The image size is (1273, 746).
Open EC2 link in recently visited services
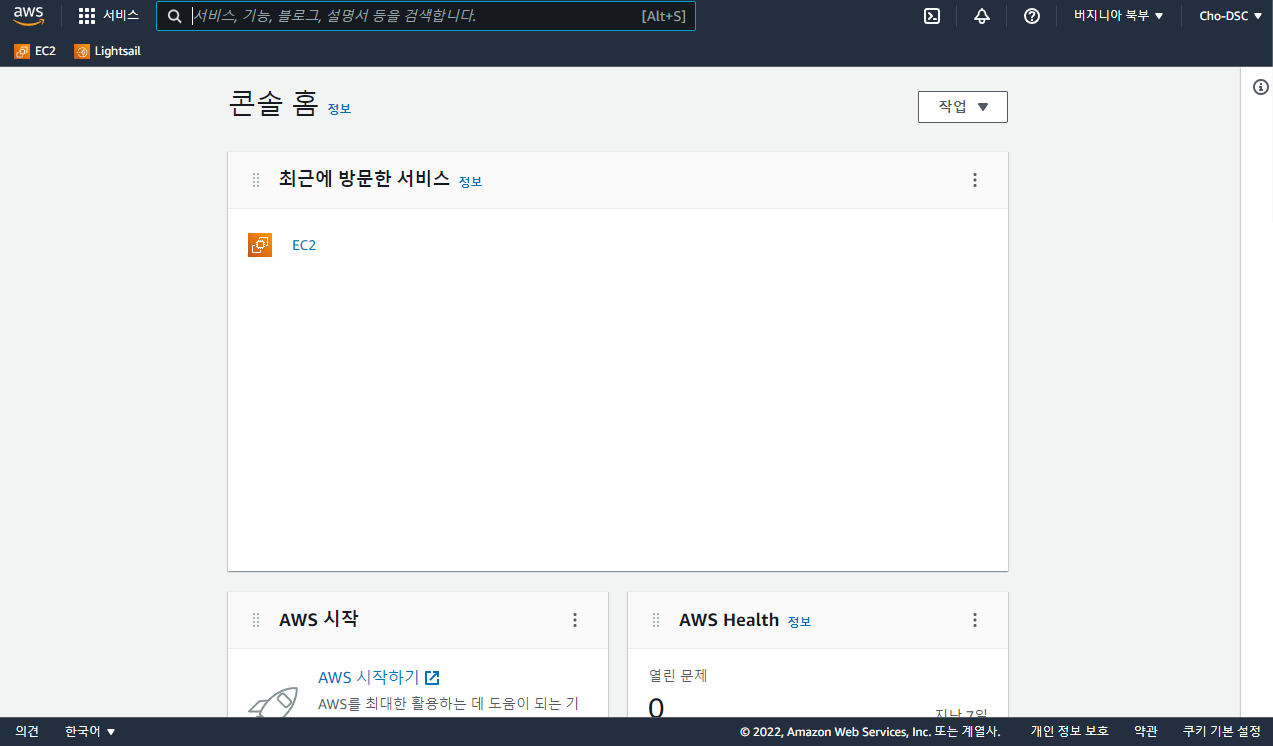304,245
